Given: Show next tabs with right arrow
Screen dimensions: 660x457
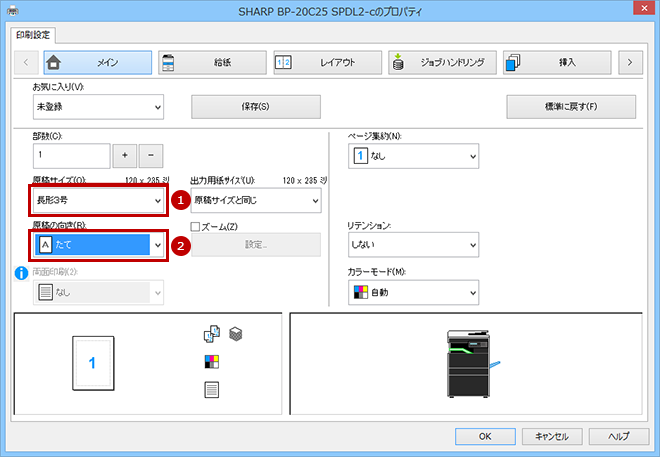Looking at the screenshot, I should [x=630, y=63].
